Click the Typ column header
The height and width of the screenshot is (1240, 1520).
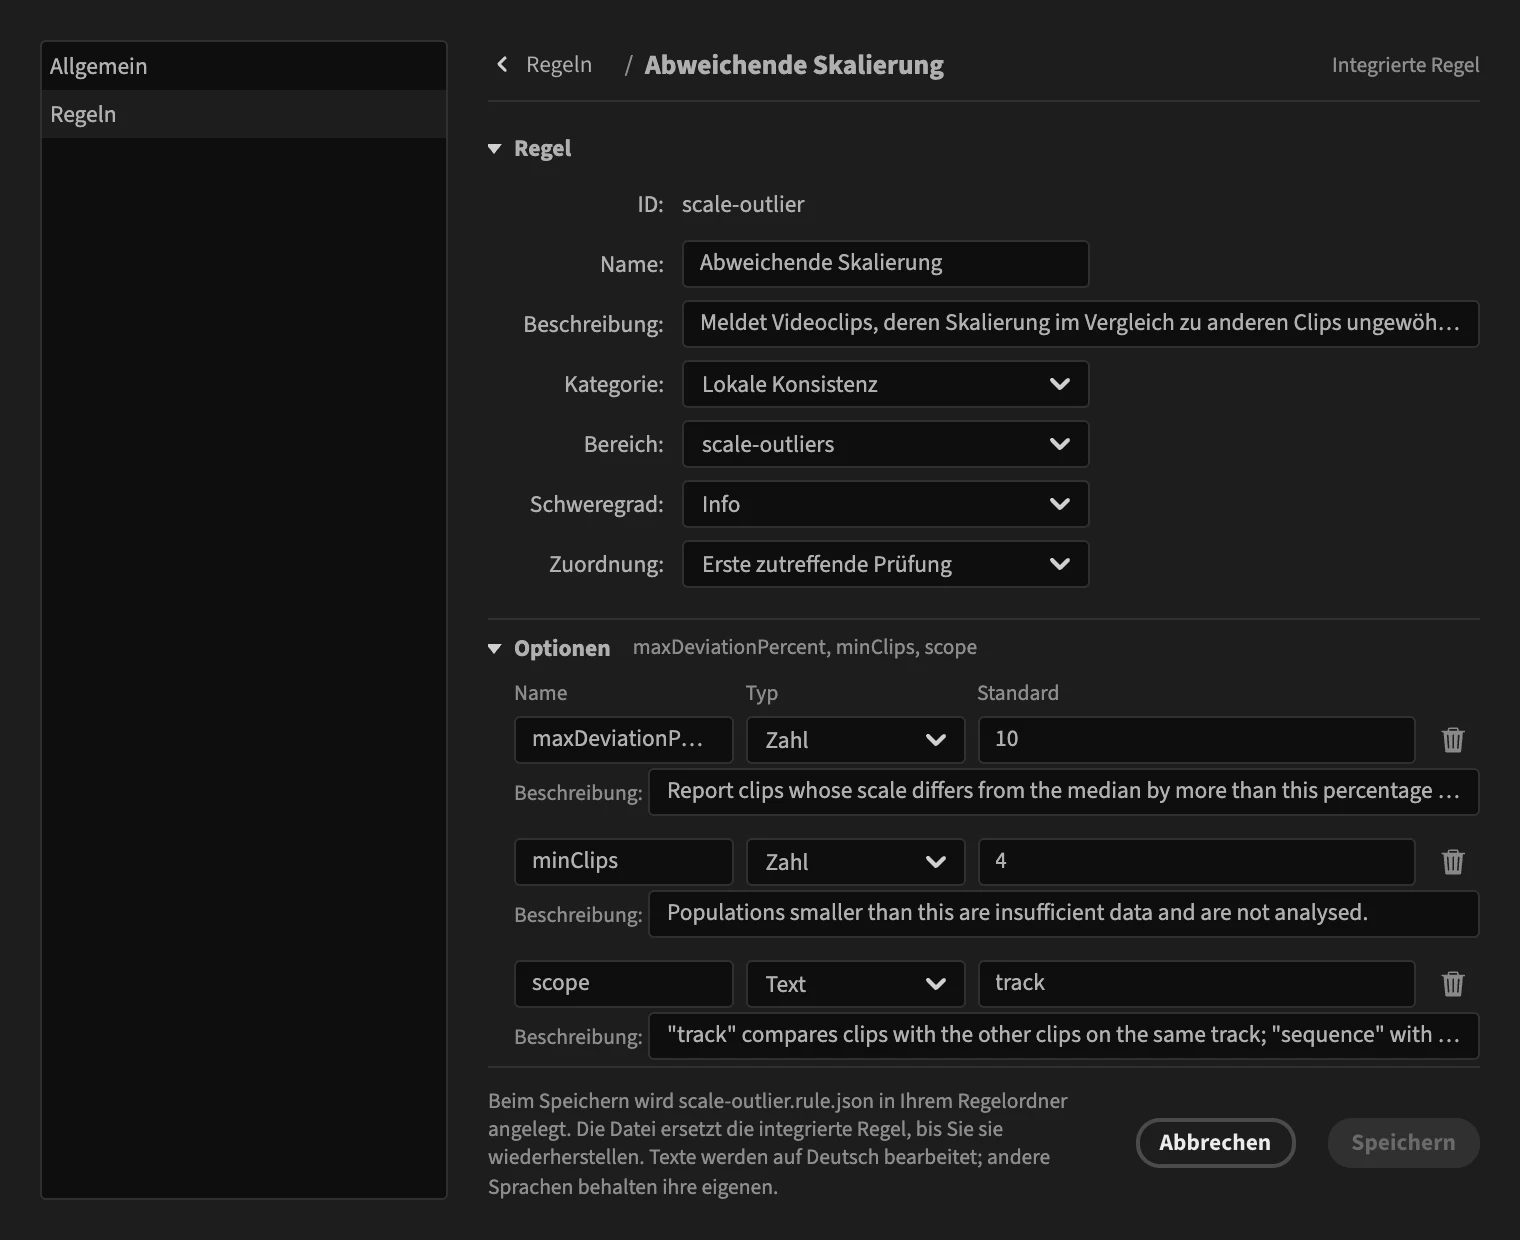[762, 694]
